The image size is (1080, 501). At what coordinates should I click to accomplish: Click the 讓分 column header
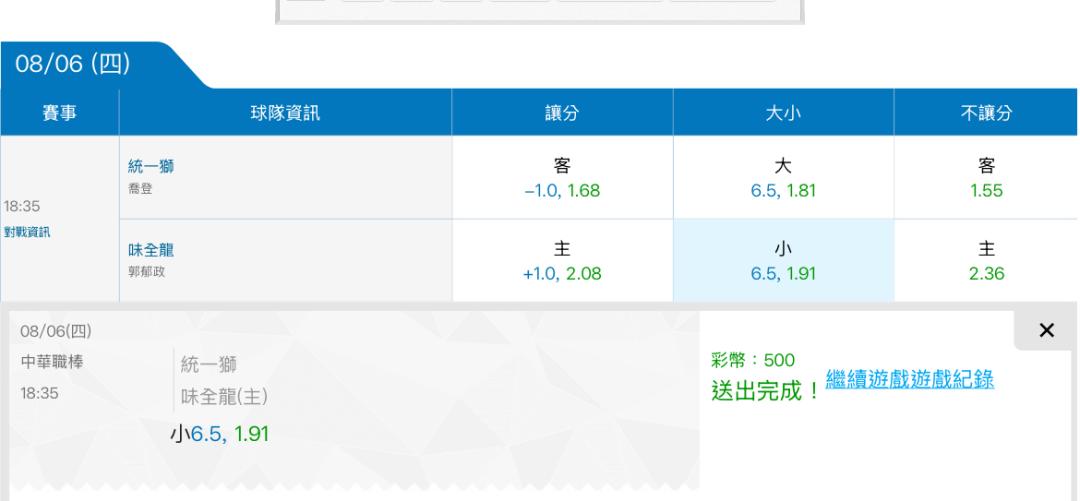click(562, 112)
